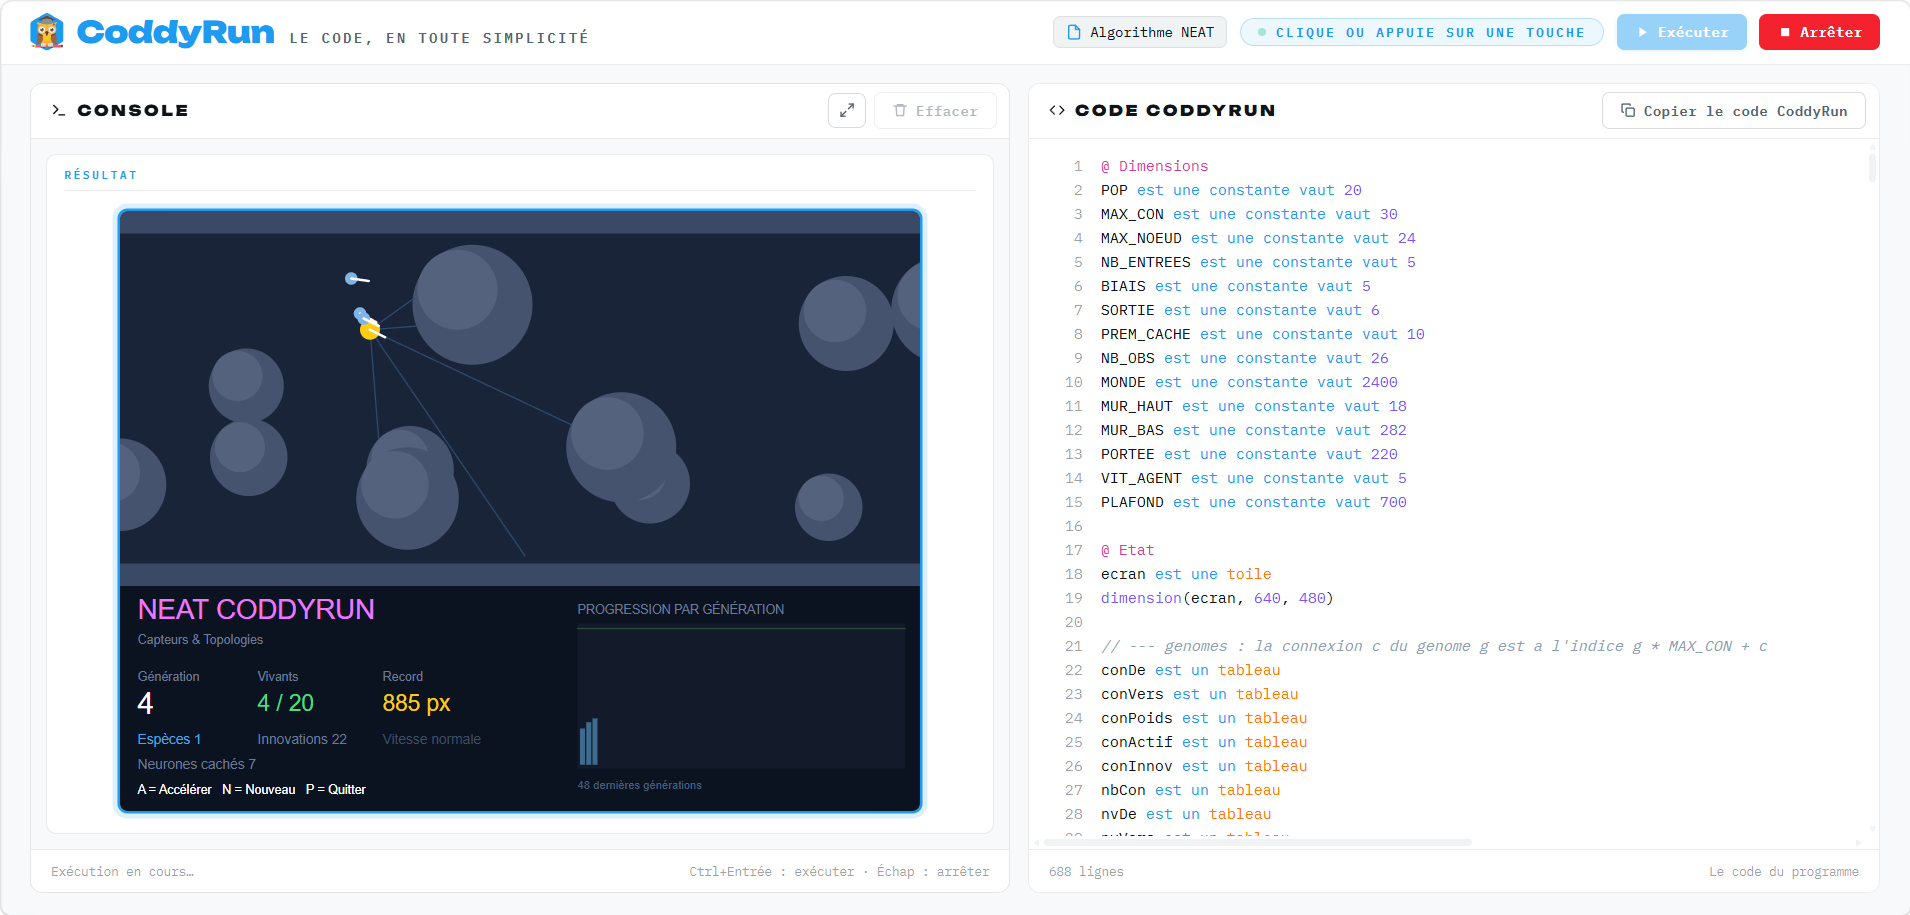Click the 'PROGRESSION PAR GÉNÉRATION' chart title
The image size is (1910, 915).
pyautogui.click(x=681, y=609)
